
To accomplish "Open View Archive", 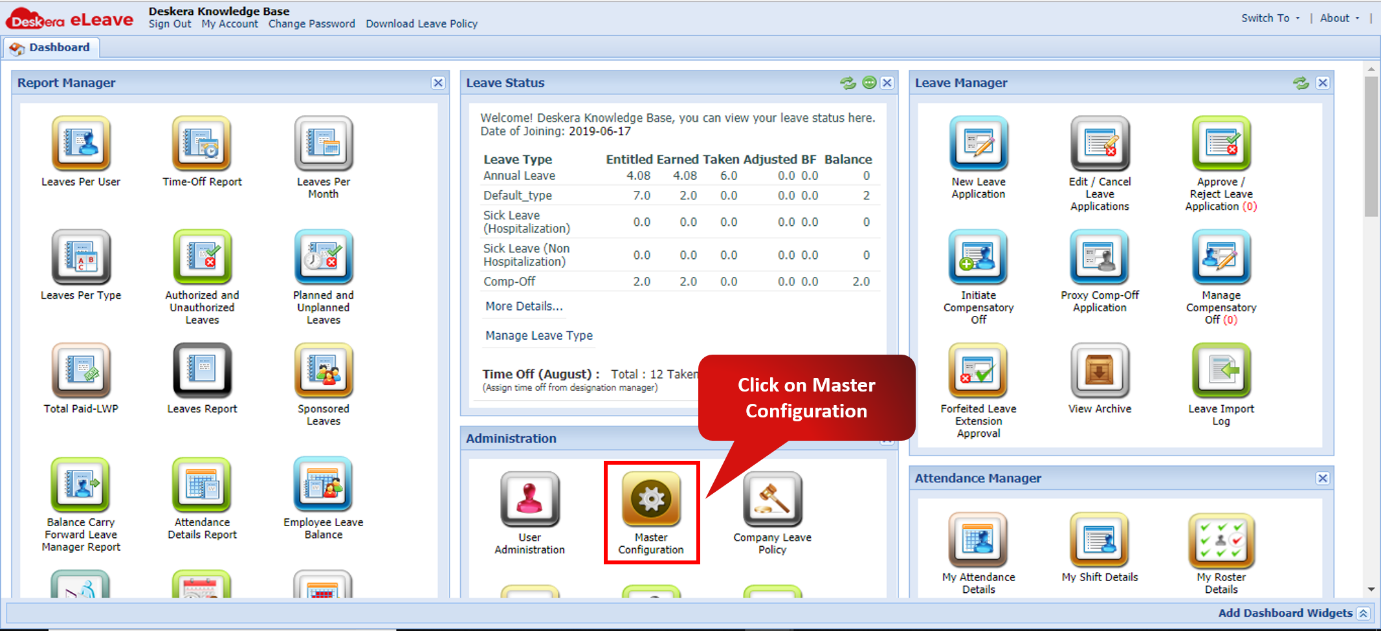I will pos(1100,371).
